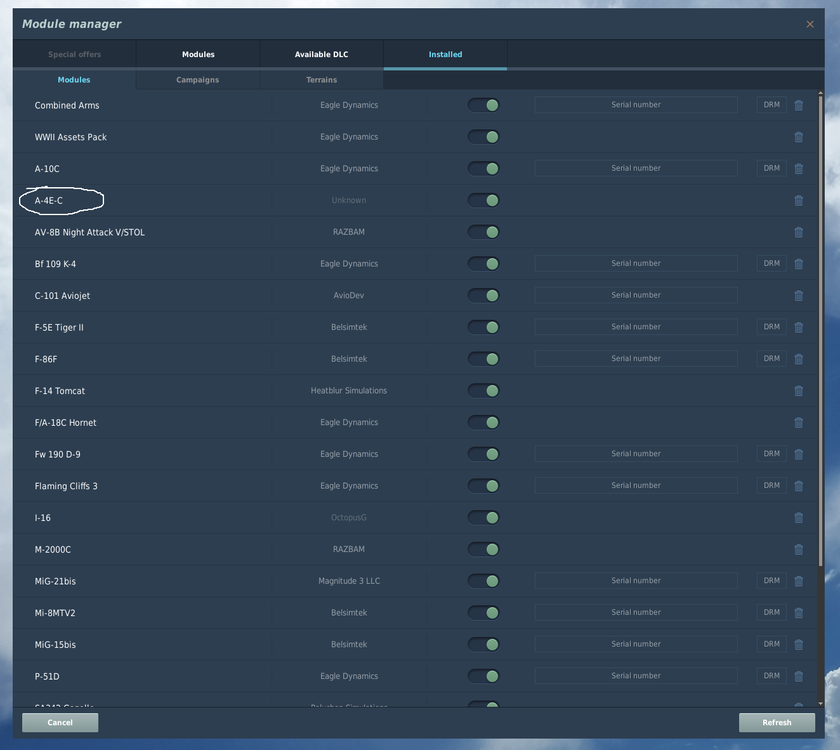The width and height of the screenshot is (840, 750).
Task: Click the Combined Arms serial number field
Action: (x=636, y=104)
